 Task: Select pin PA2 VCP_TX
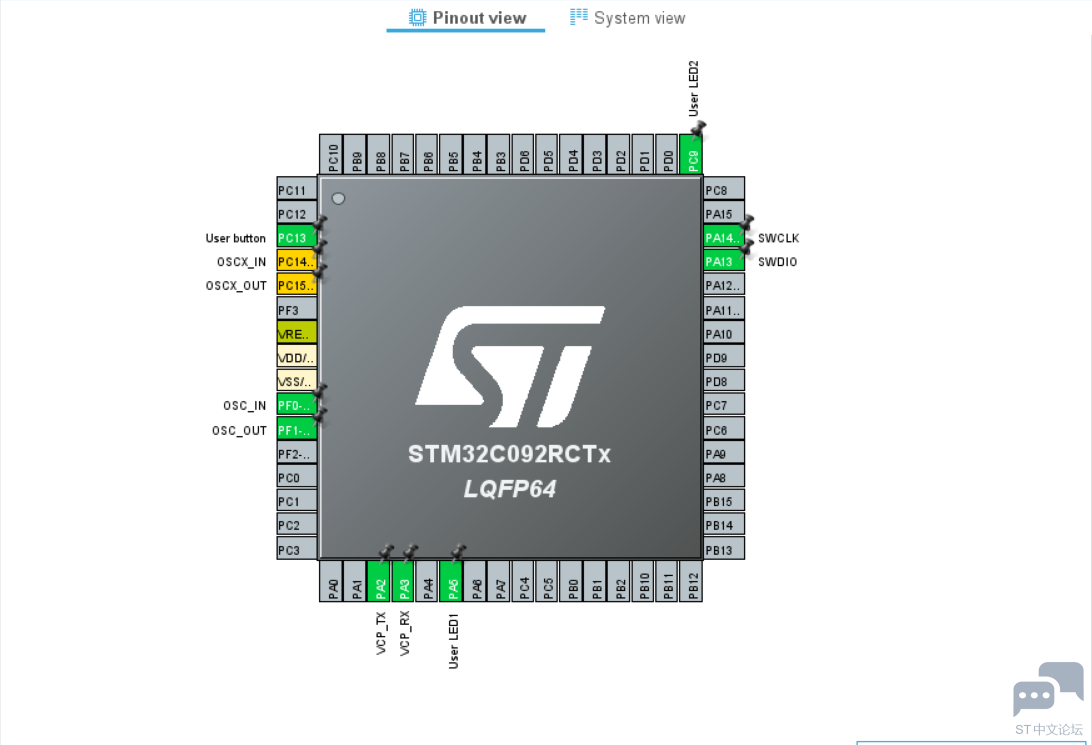[x=379, y=581]
